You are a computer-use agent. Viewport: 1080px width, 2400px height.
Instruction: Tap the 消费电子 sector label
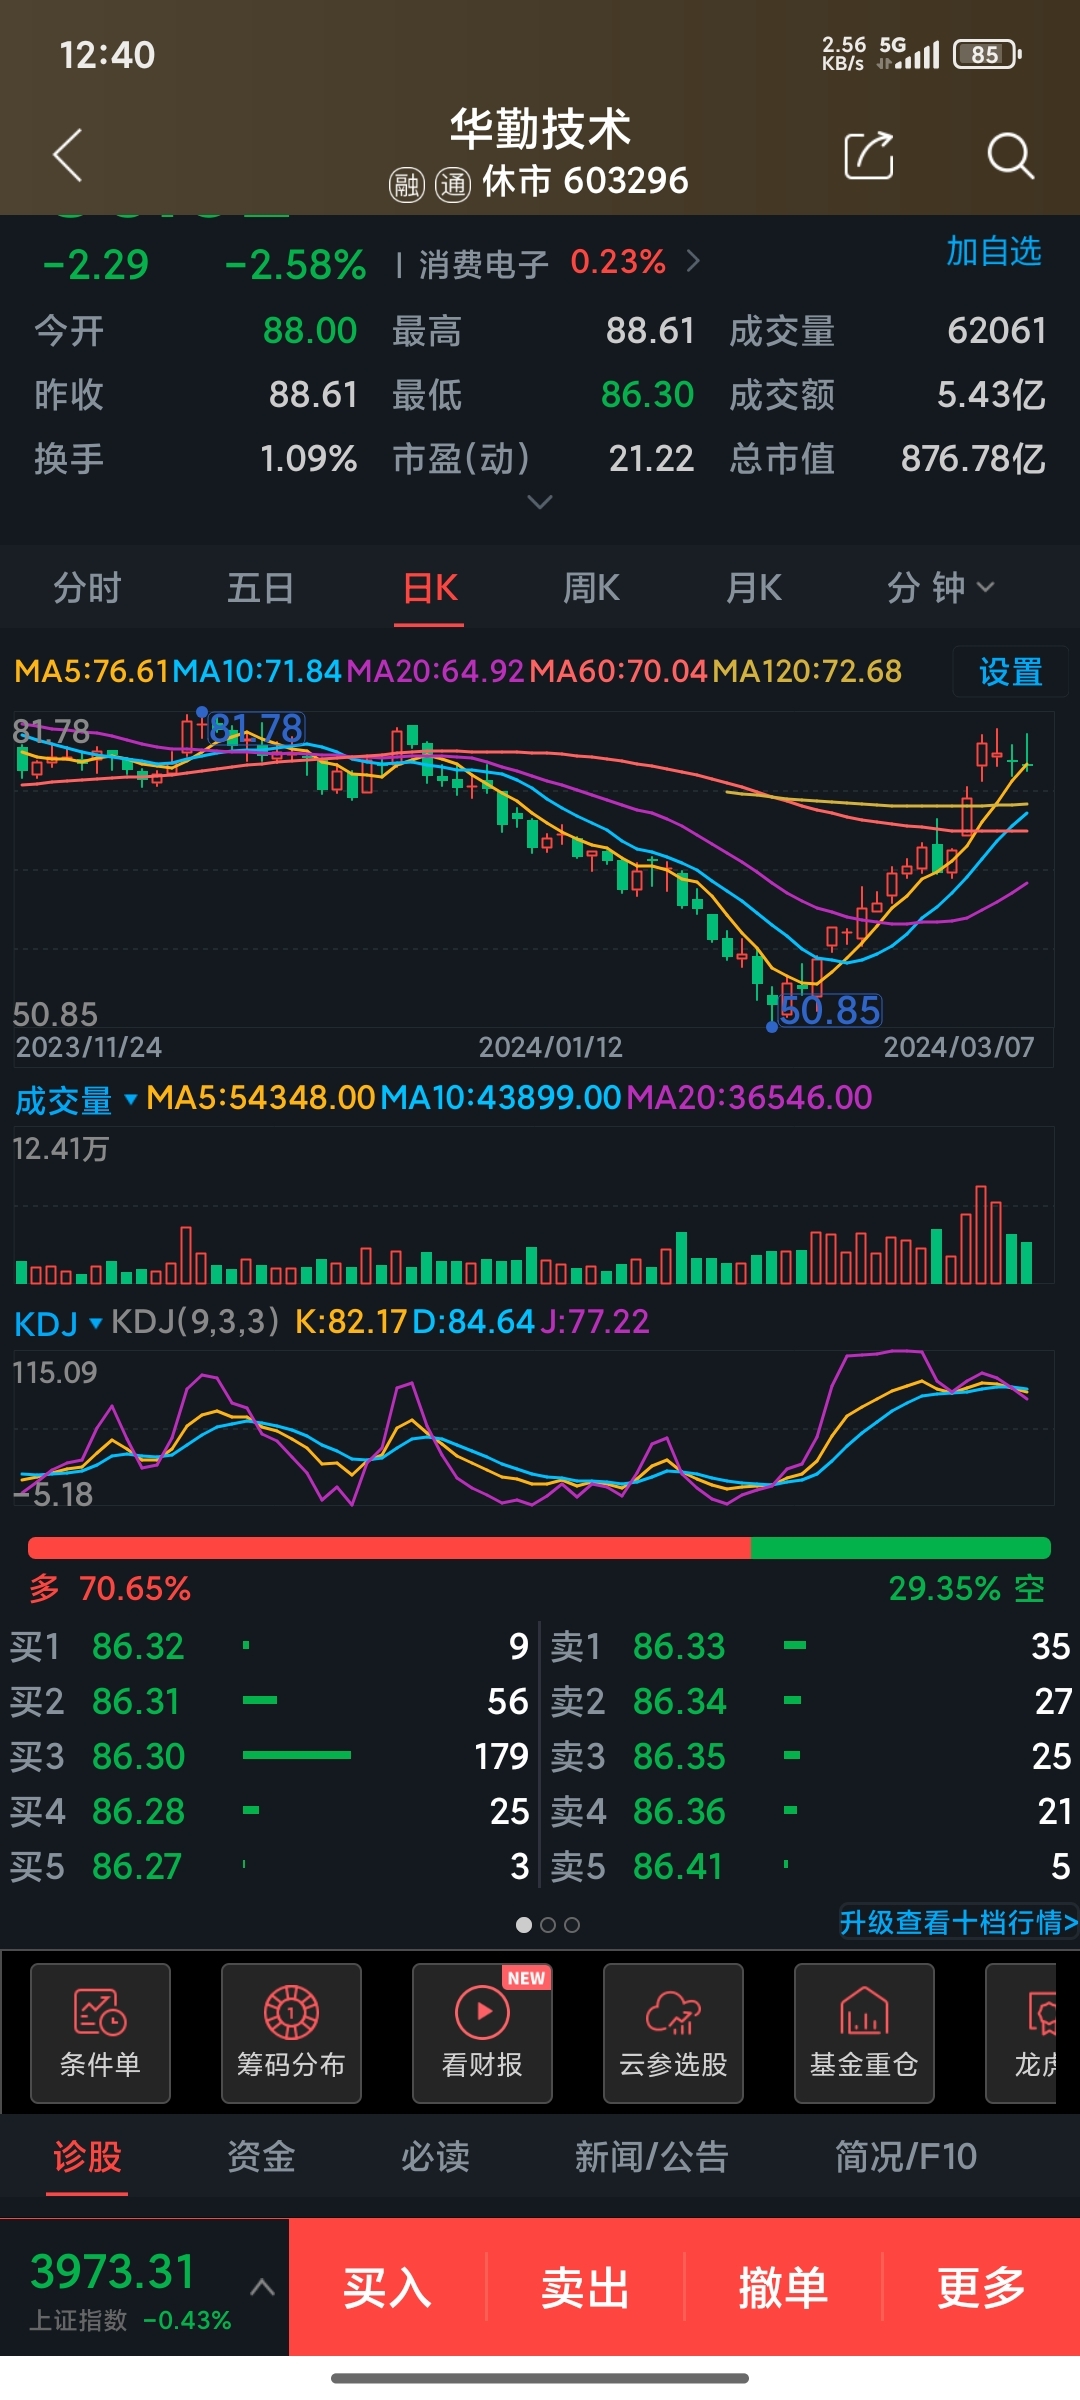click(x=484, y=264)
